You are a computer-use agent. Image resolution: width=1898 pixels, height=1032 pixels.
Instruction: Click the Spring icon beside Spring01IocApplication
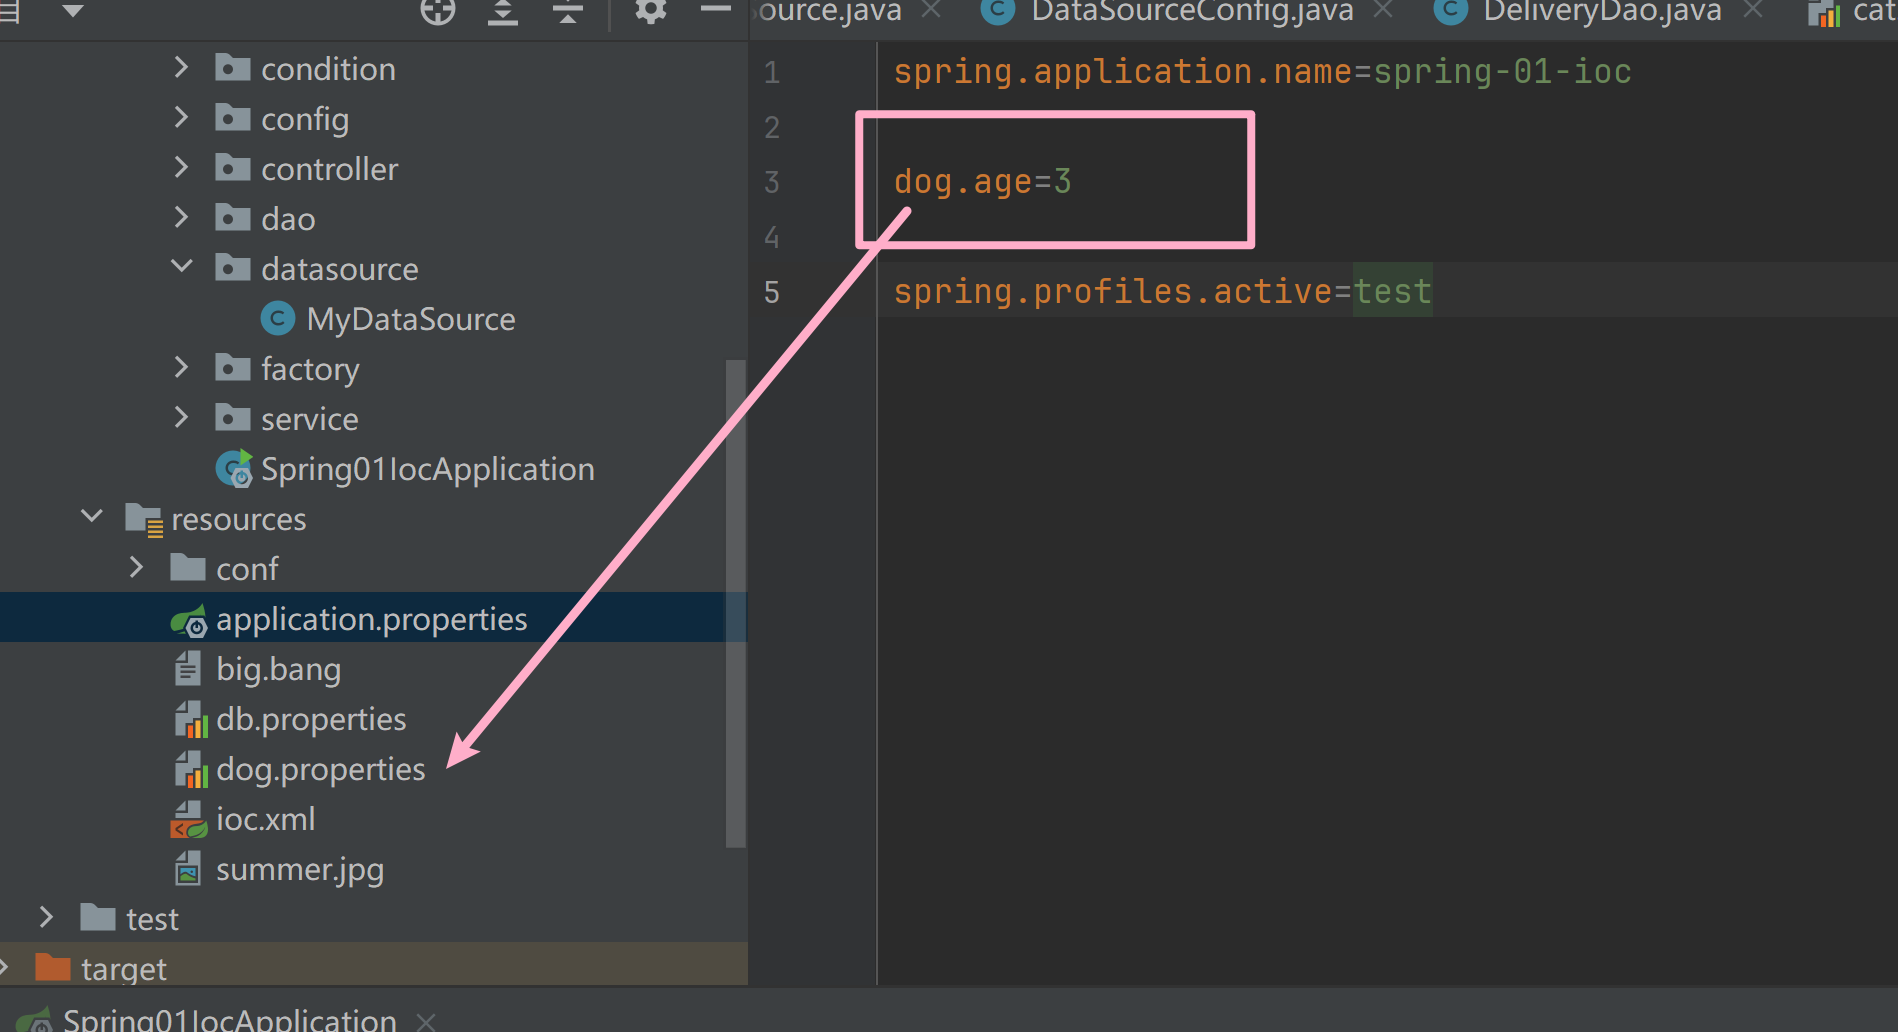click(233, 468)
